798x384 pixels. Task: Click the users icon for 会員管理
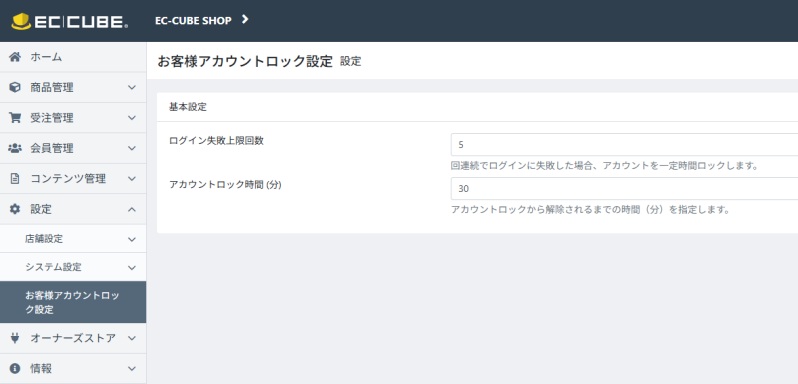pos(15,149)
